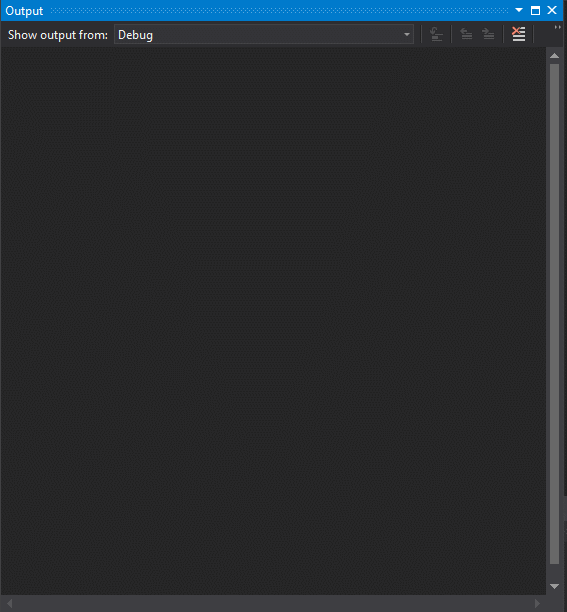Click the vertical scroll down arrow
Screen dimensions: 567x612
pyautogui.click(x=554, y=586)
